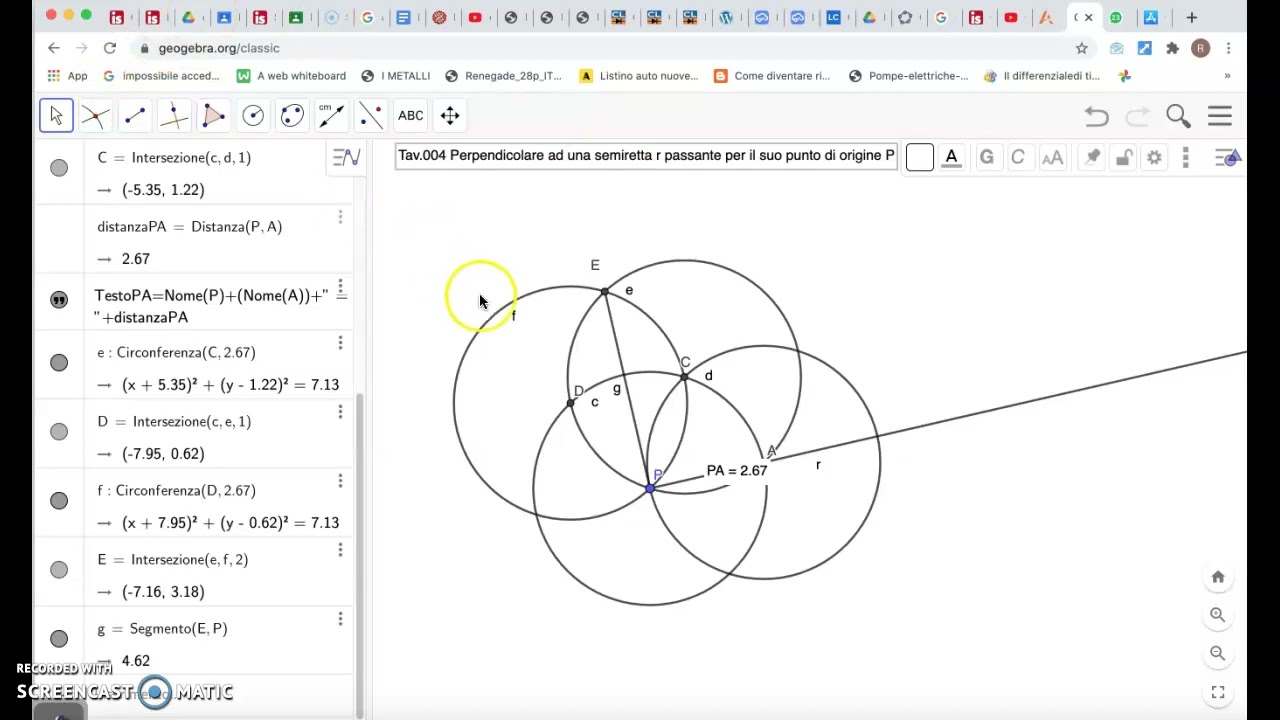Viewport: 1280px width, 720px height.
Task: Enter fullscreen mode in graphics view
Action: pyautogui.click(x=1218, y=691)
